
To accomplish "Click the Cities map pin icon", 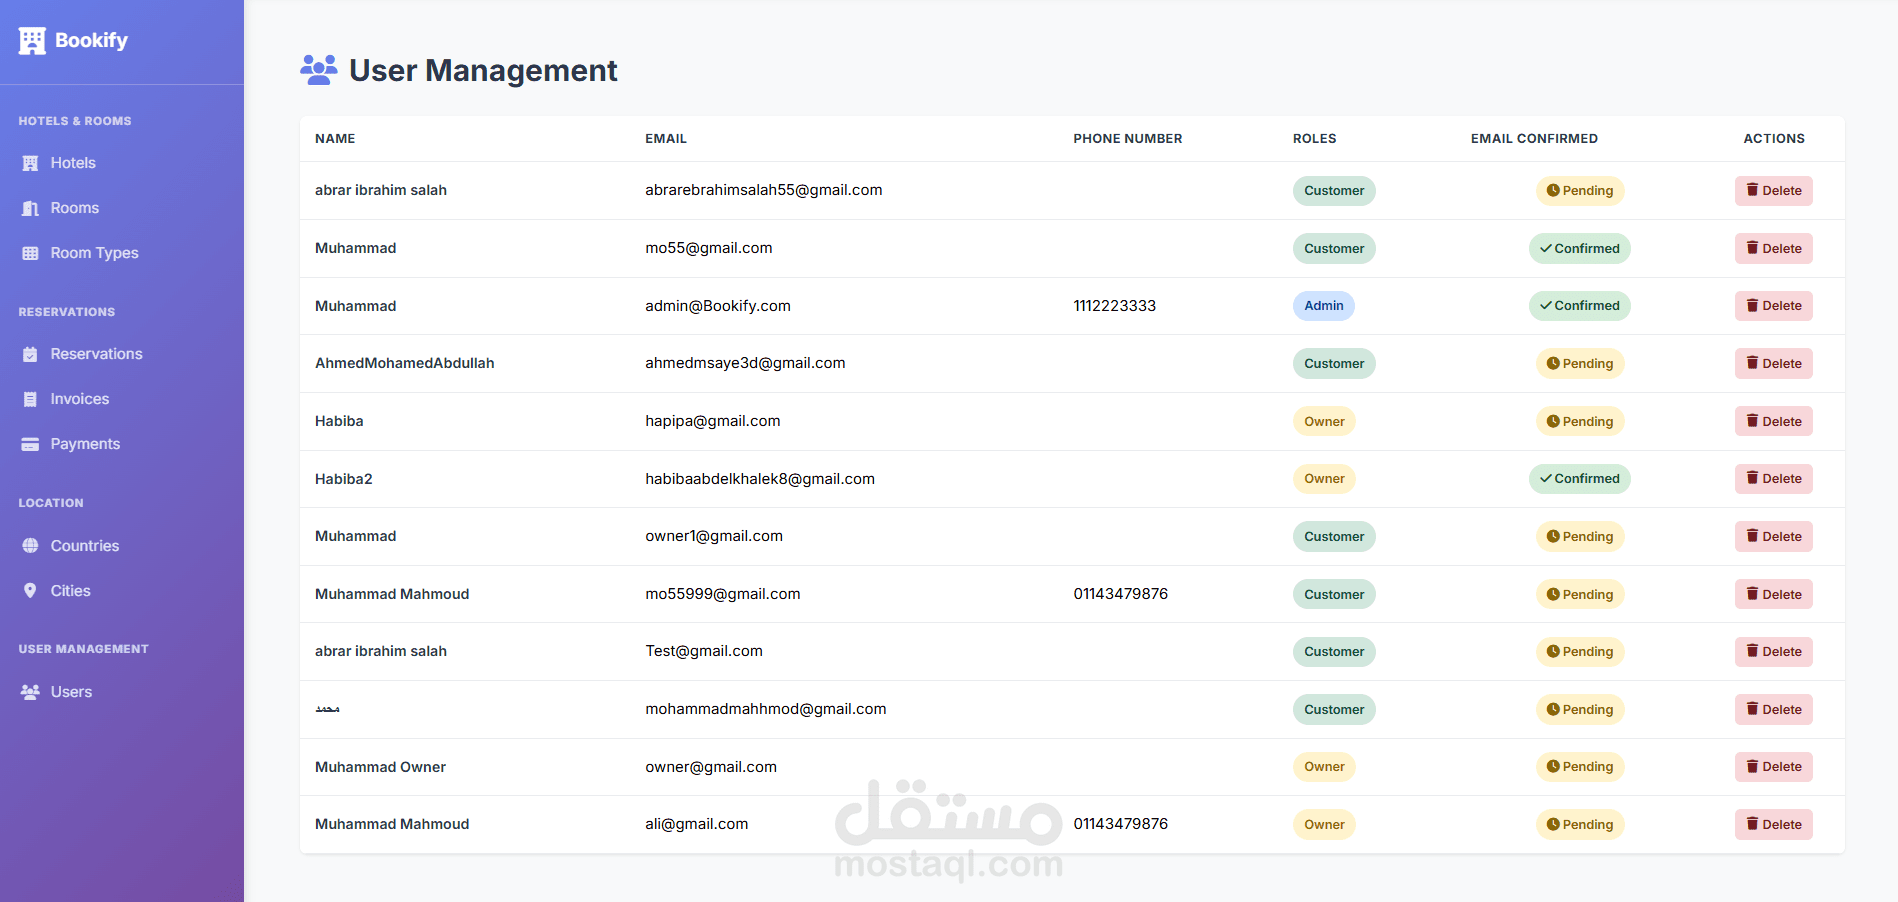I will coord(30,591).
